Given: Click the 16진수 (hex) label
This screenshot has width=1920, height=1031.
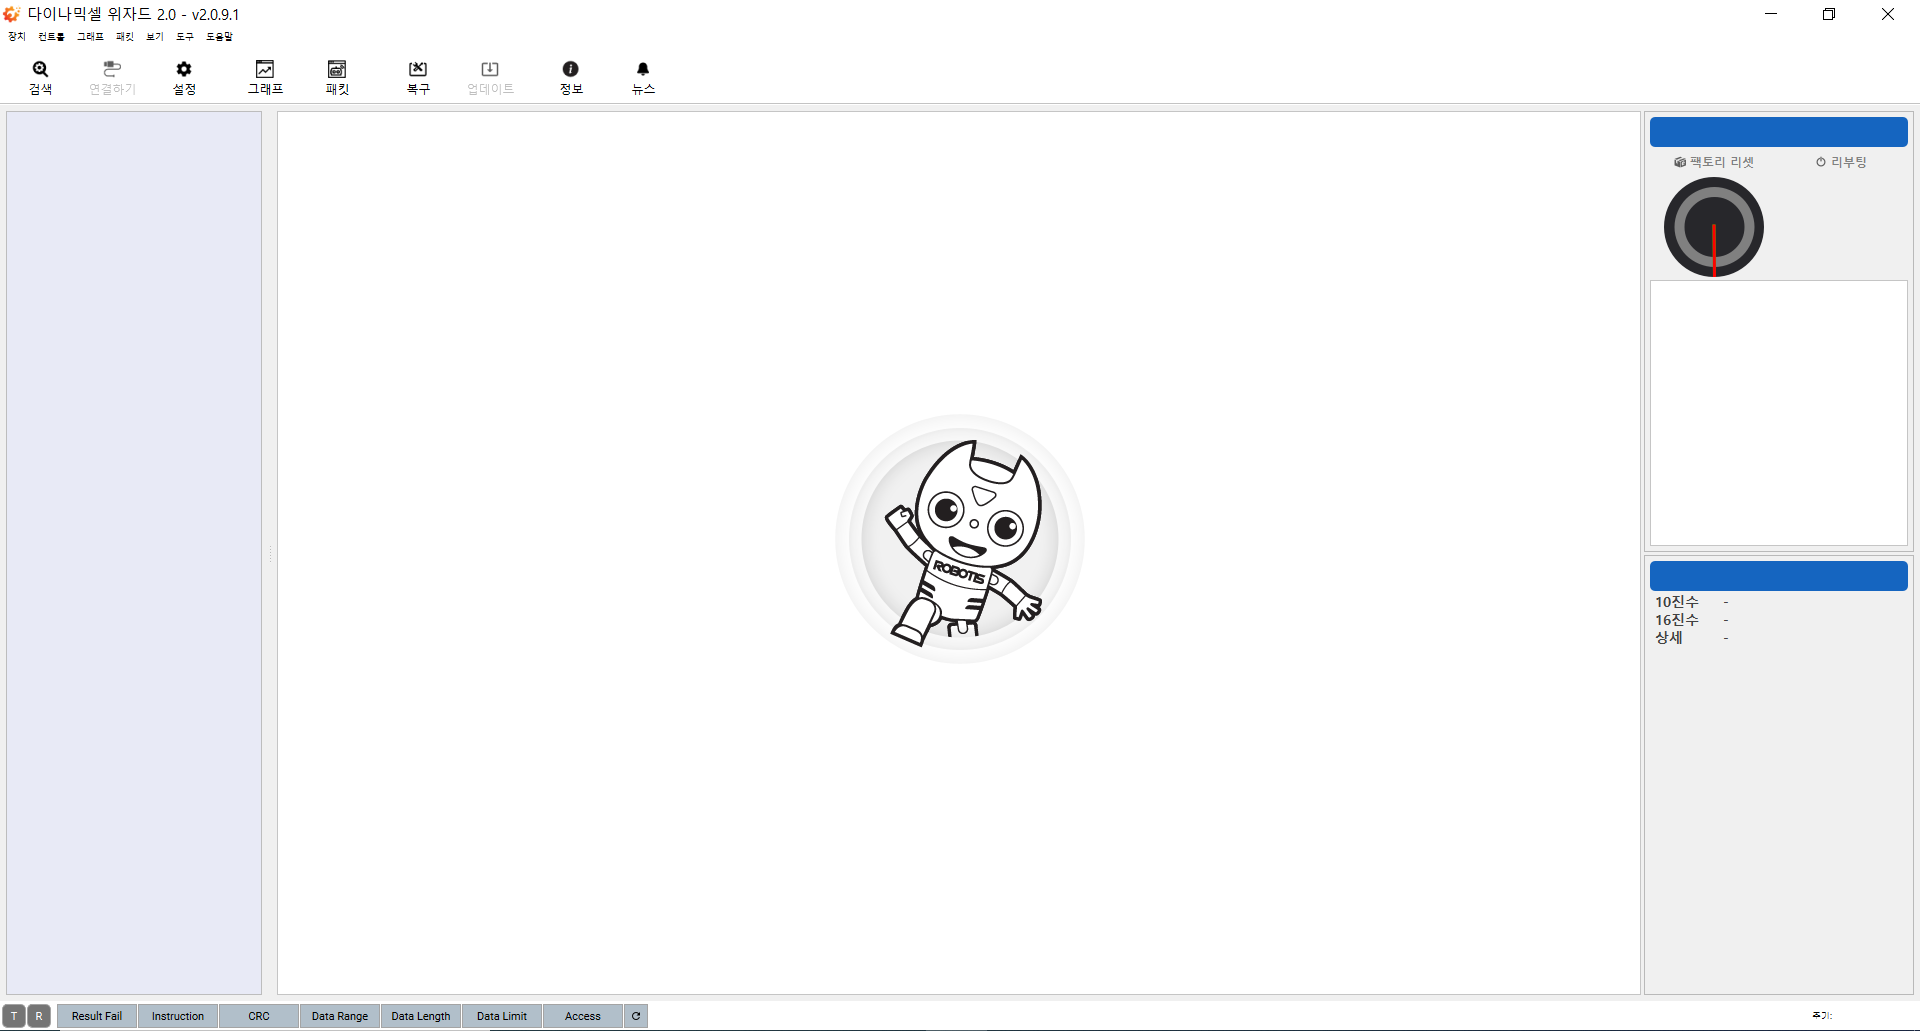Looking at the screenshot, I should pyautogui.click(x=1677, y=620).
